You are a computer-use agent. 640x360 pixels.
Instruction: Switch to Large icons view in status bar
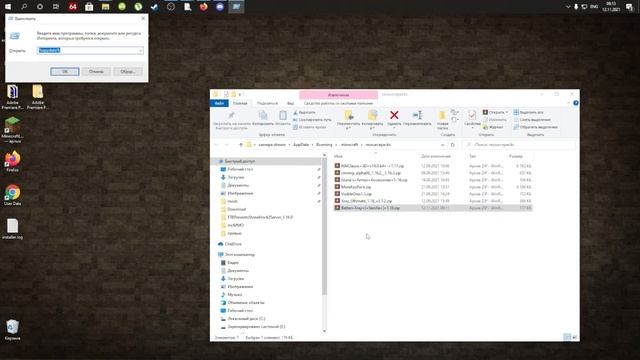575,337
